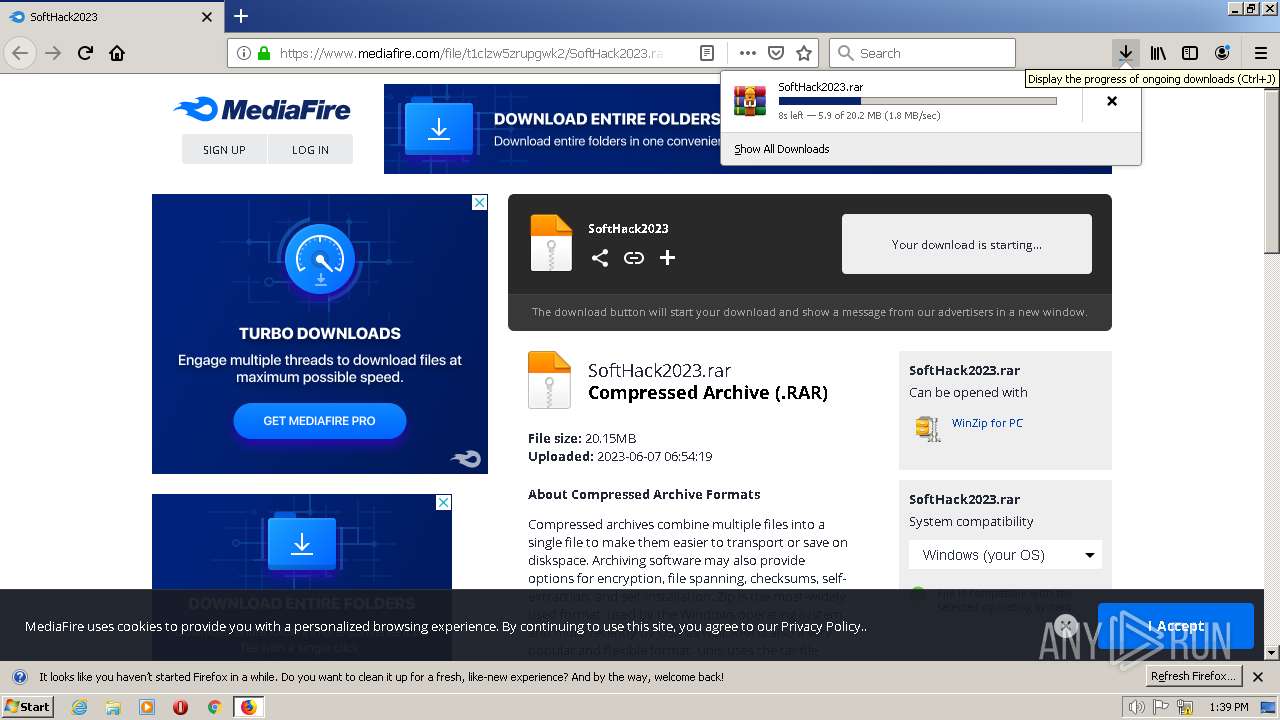This screenshot has height=720, width=1280.
Task: Expand the Windows (your OS) dropdown
Action: tap(1005, 555)
